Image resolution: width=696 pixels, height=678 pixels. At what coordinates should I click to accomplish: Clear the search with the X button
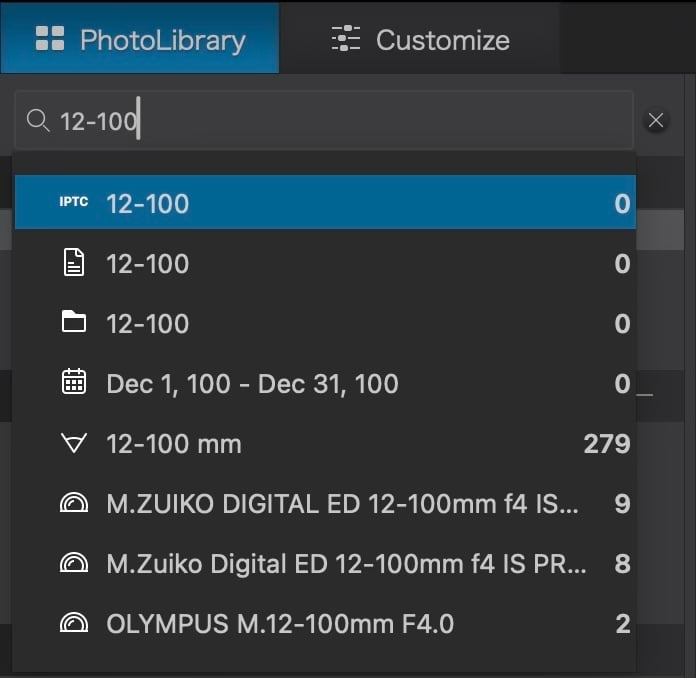(x=656, y=121)
